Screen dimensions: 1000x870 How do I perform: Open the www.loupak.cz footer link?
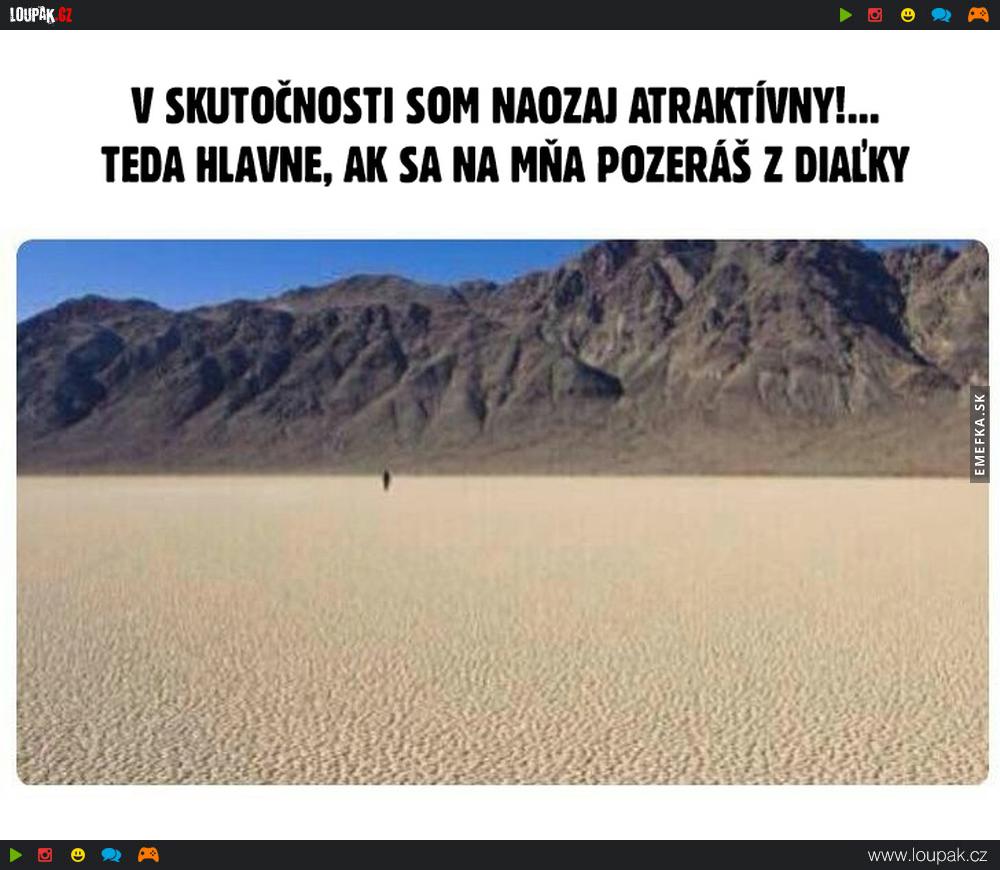click(x=927, y=855)
